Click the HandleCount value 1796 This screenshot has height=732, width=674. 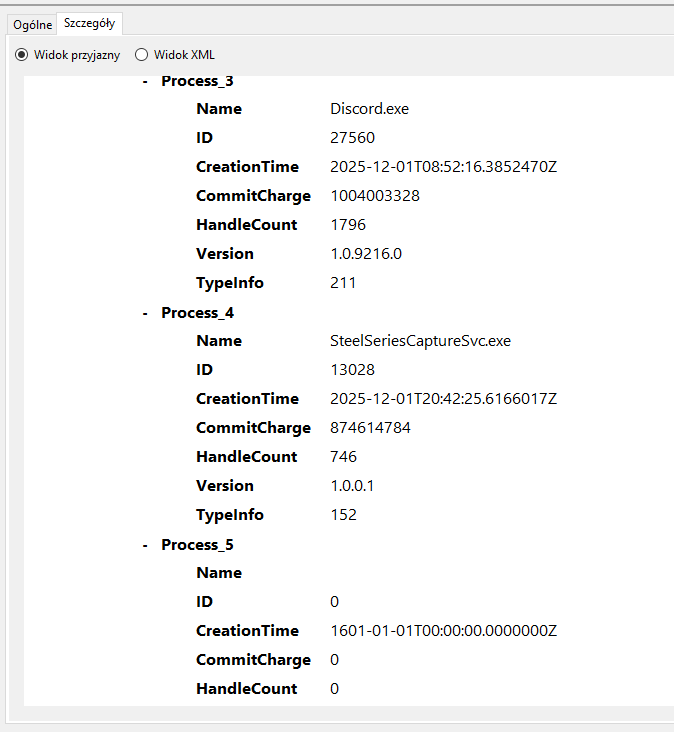coord(348,225)
